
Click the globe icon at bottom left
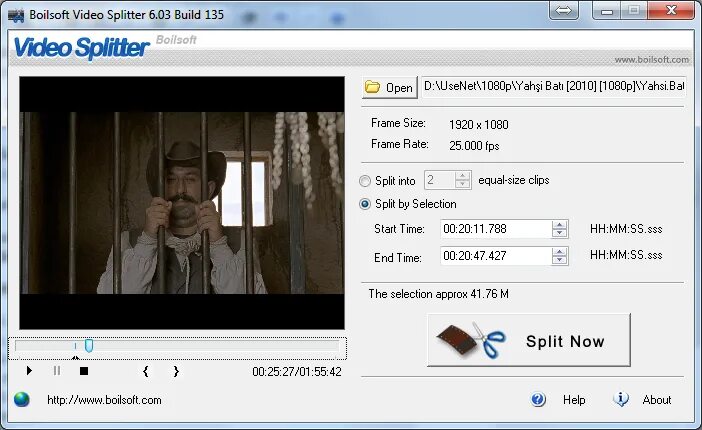click(21, 399)
